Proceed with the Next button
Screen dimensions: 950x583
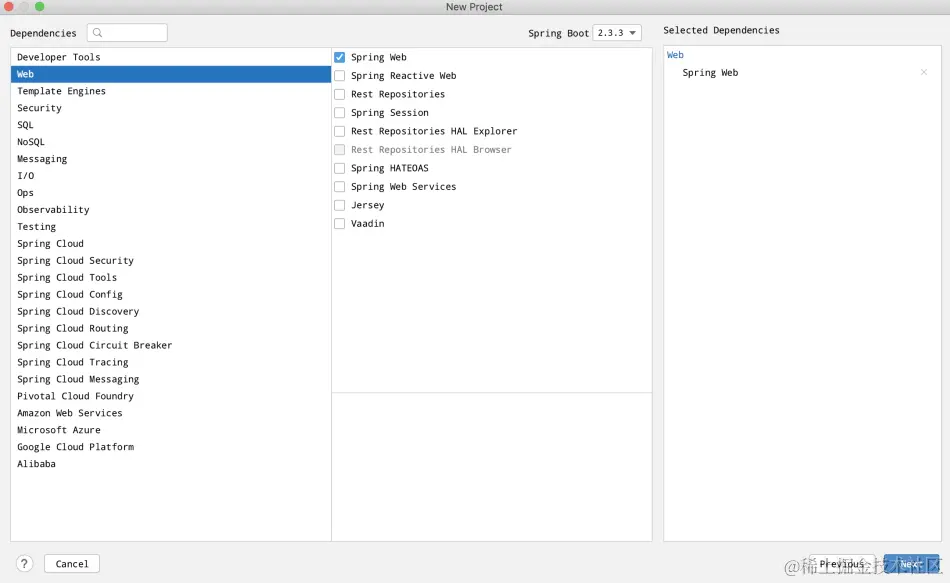[x=911, y=564]
